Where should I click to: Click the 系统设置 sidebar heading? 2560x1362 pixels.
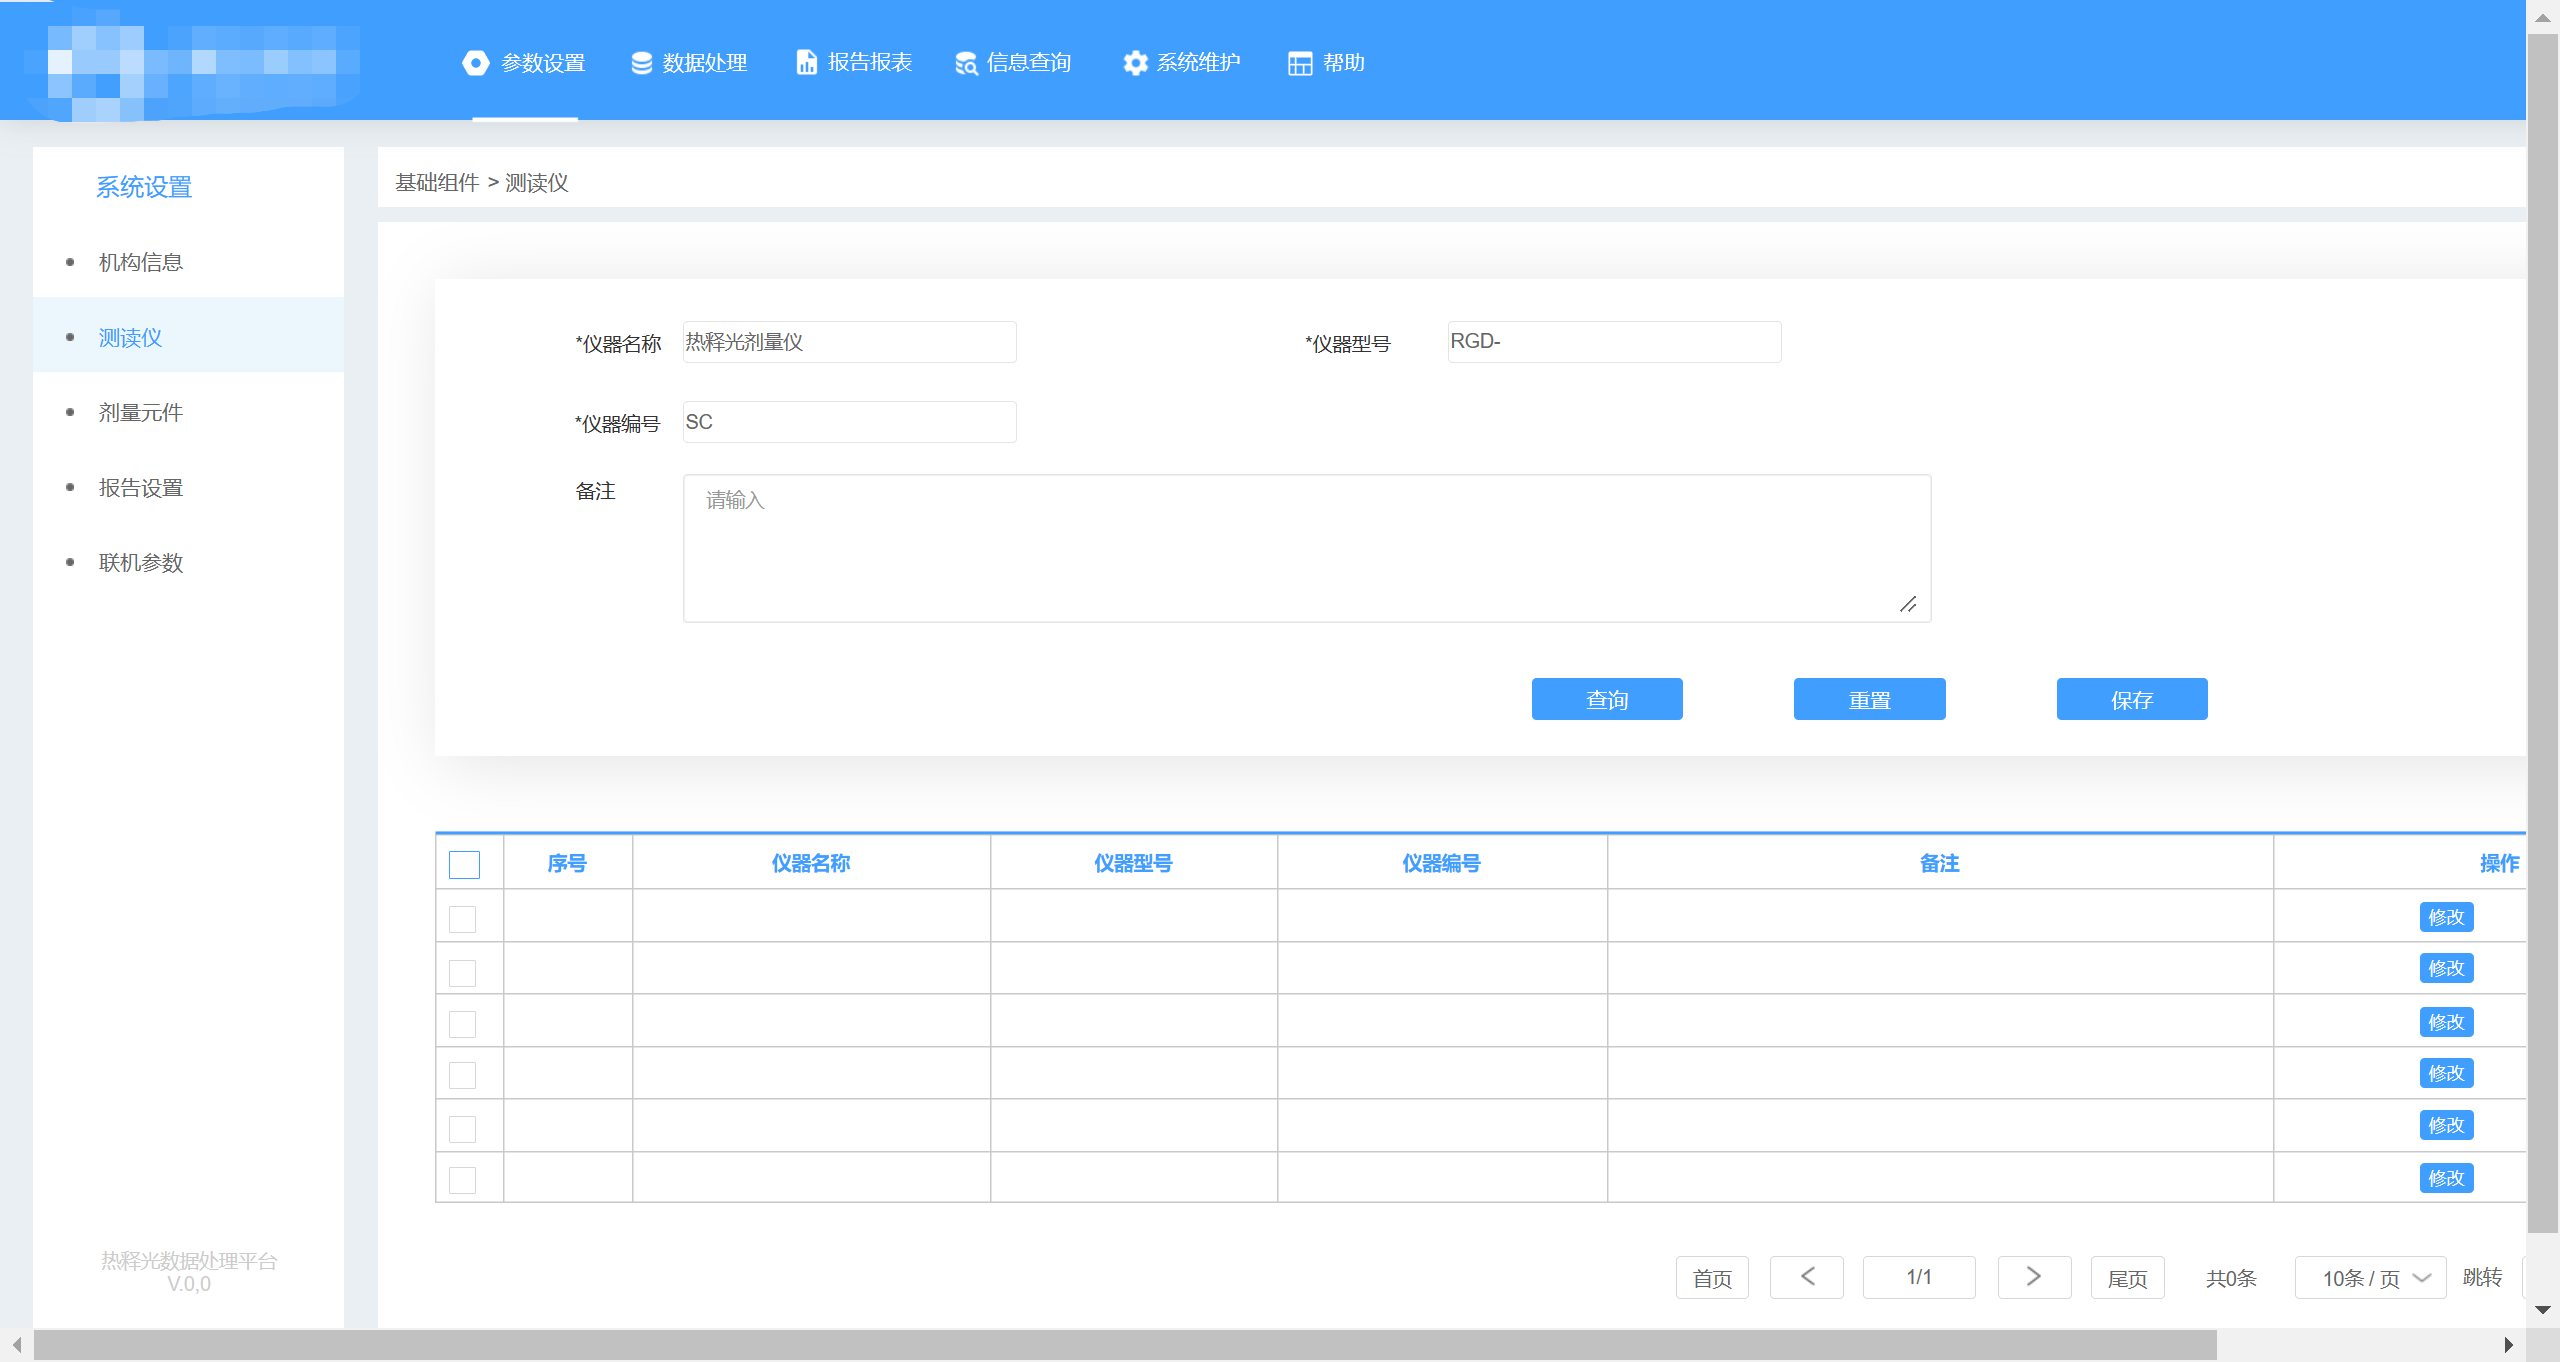(144, 187)
